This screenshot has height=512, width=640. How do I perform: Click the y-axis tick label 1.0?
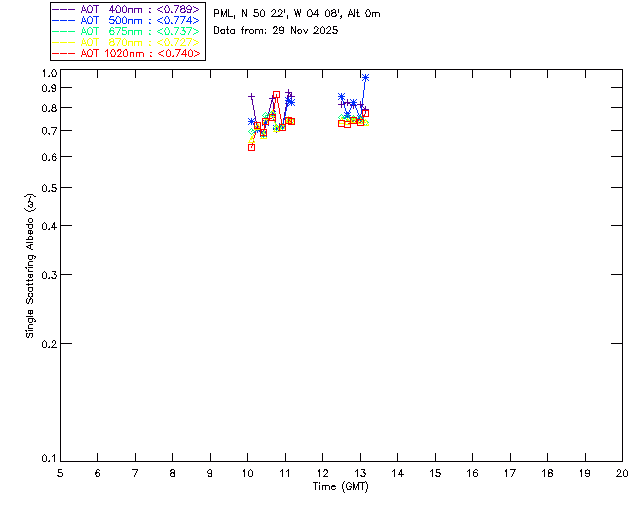tap(49, 73)
